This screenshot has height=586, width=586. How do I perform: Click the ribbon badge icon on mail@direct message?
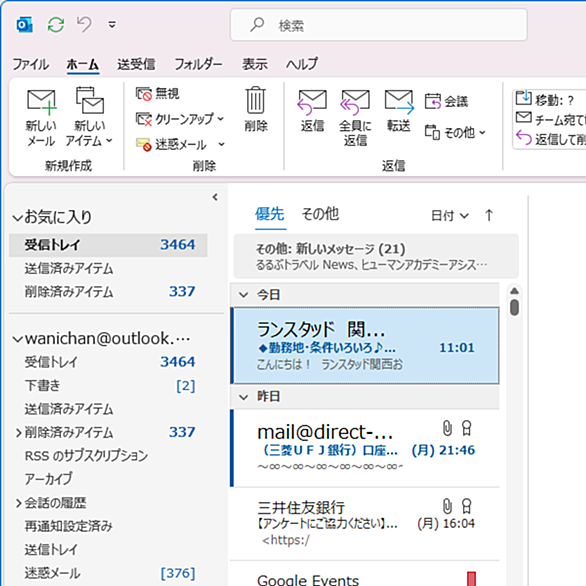pos(466,429)
